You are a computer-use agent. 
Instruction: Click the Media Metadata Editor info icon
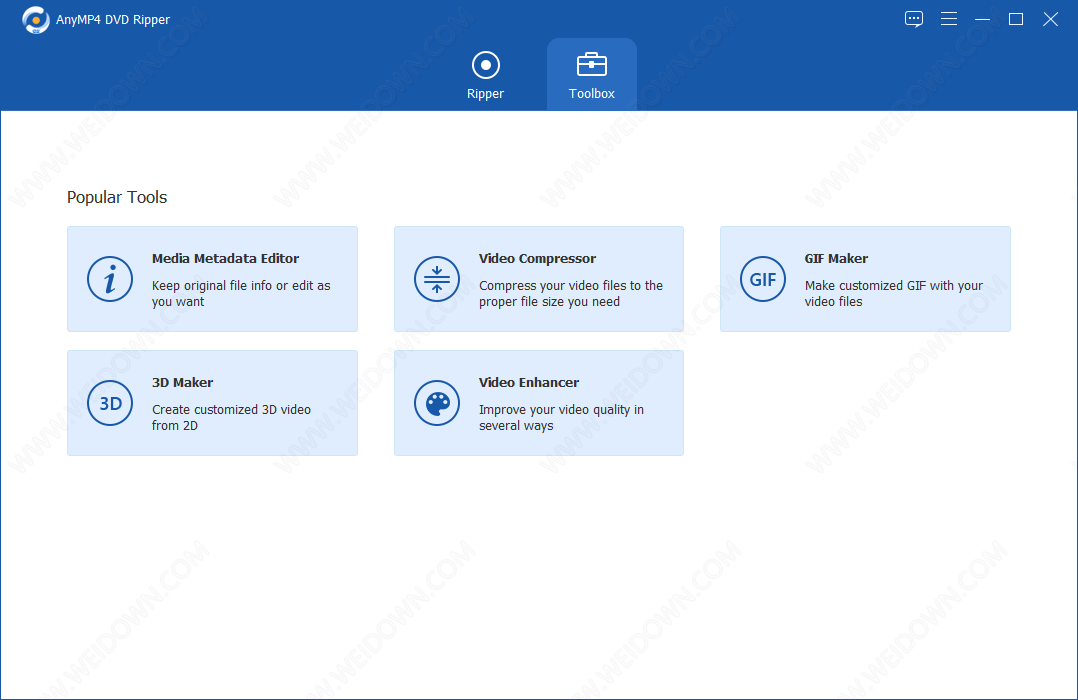[x=110, y=279]
